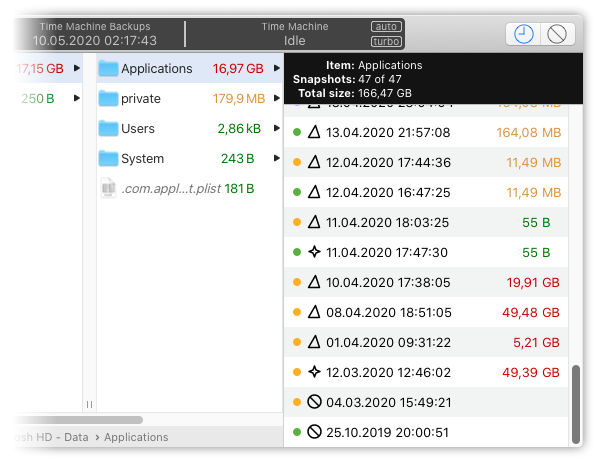This screenshot has width=596, height=462.
Task: Click no-entry icon of snapshot 04.03.2020 15:49:21
Action: 314,402
